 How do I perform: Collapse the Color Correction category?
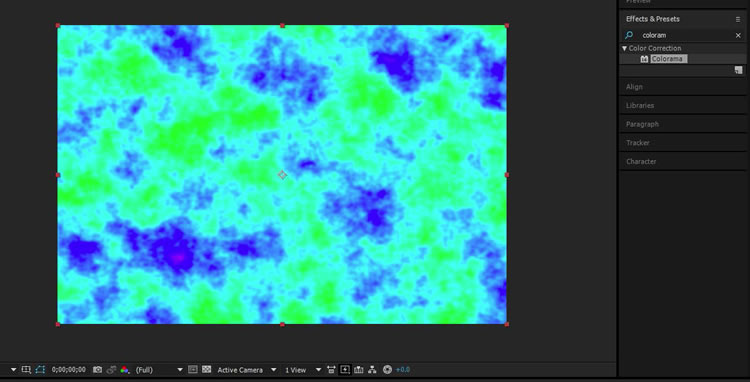(624, 48)
